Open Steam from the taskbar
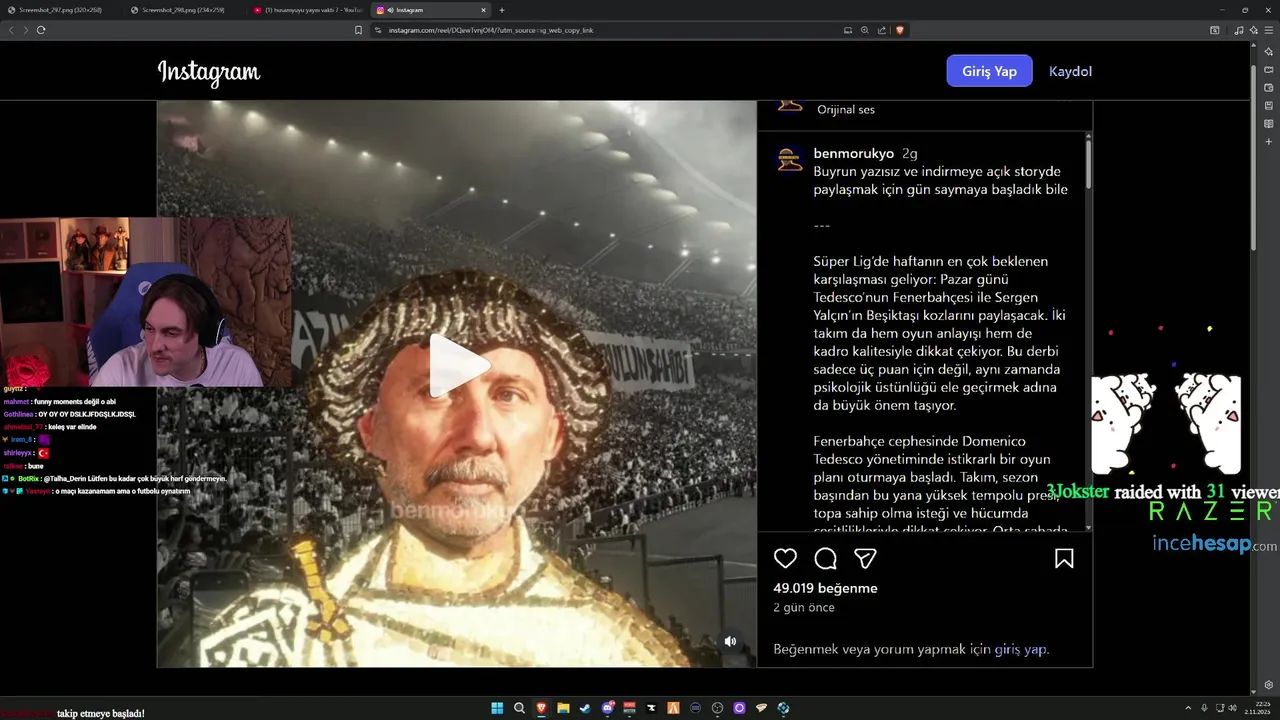 (585, 708)
